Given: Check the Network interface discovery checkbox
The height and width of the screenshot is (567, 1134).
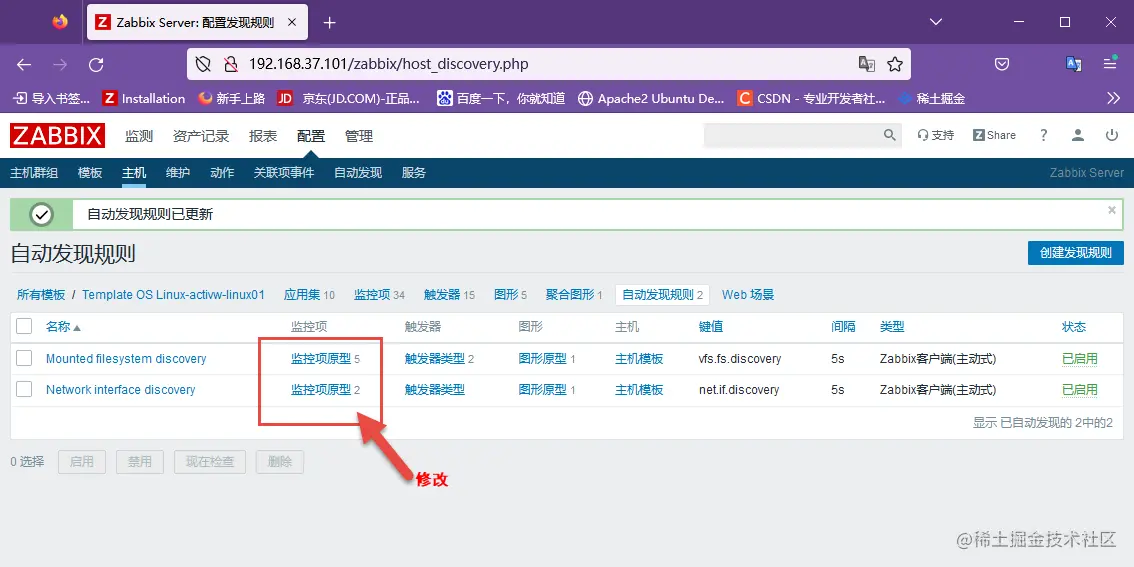Looking at the screenshot, I should pos(24,389).
